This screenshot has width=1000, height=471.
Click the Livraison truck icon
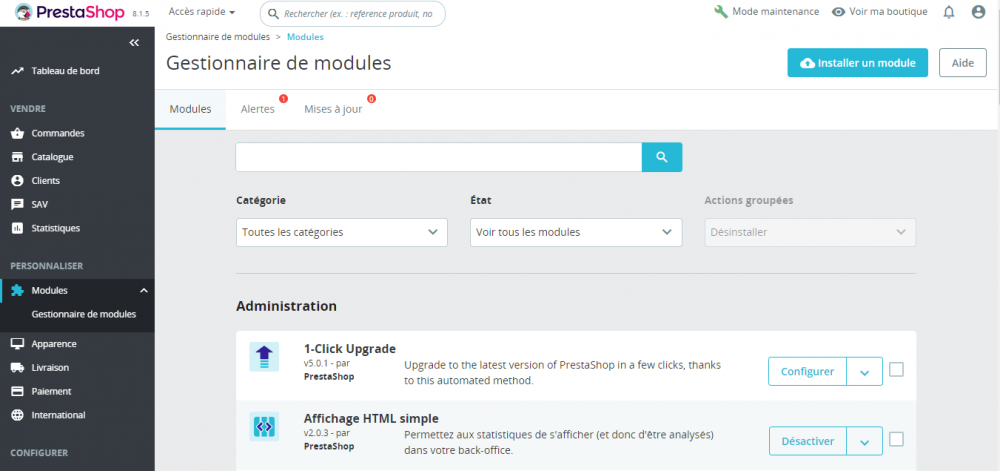pos(18,368)
